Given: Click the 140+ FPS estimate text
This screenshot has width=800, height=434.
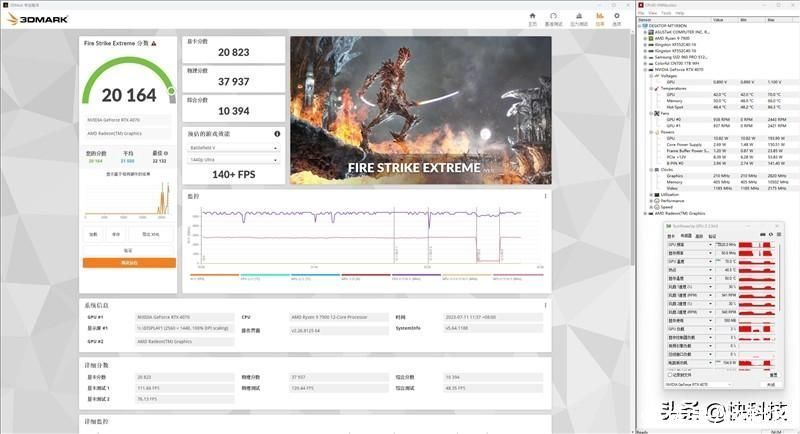Looking at the screenshot, I should (234, 174).
